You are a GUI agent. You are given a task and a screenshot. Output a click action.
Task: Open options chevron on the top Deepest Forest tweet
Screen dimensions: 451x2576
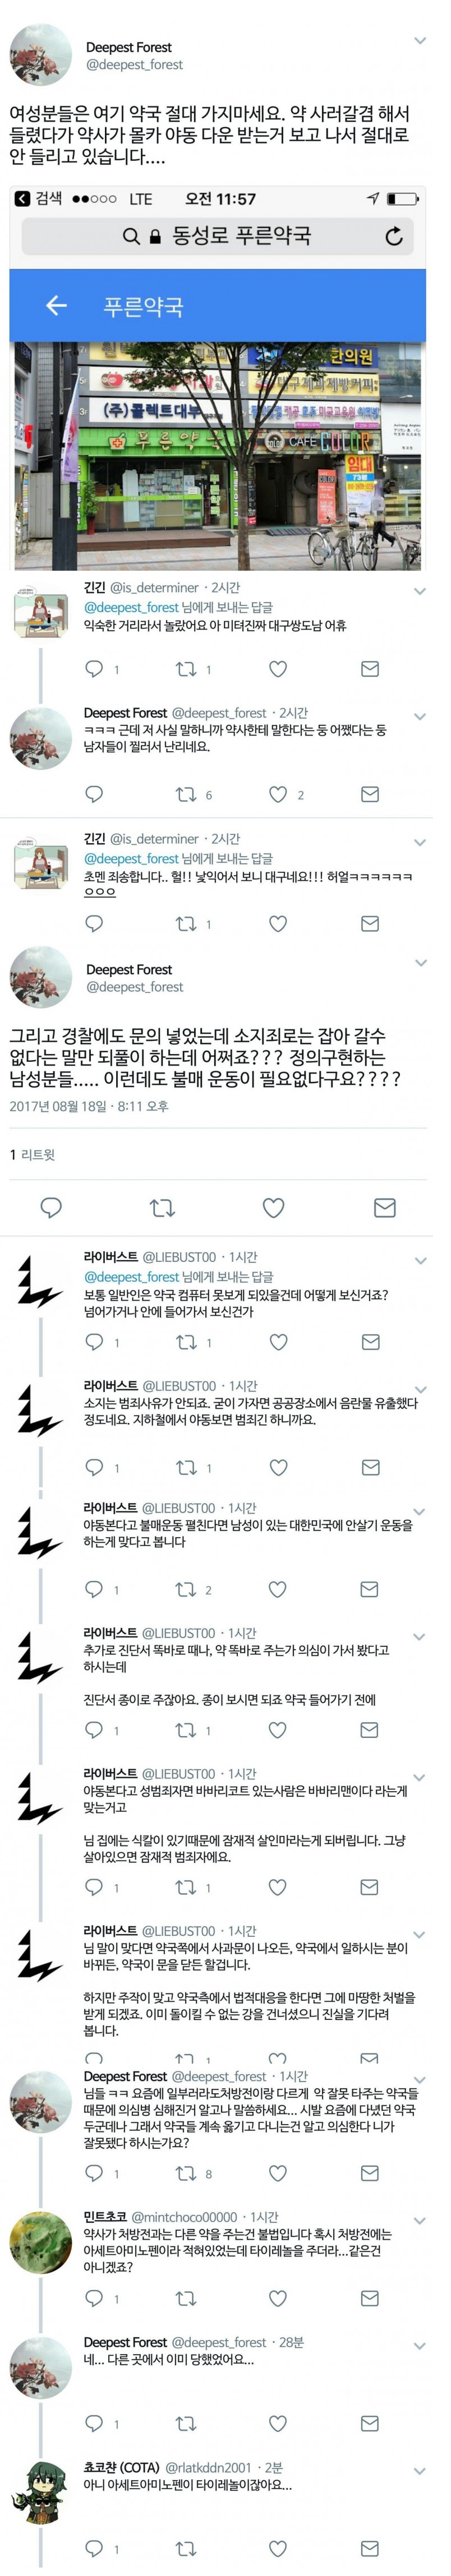pos(420,41)
